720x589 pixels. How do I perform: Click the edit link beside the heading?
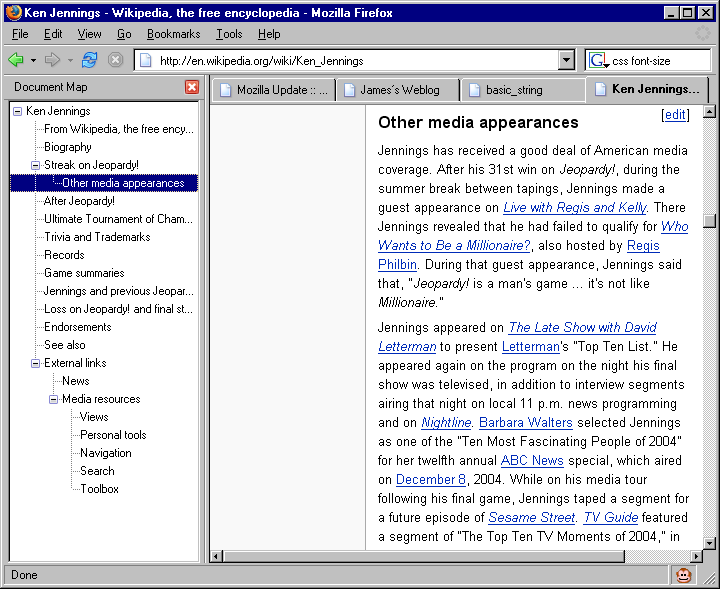675,115
